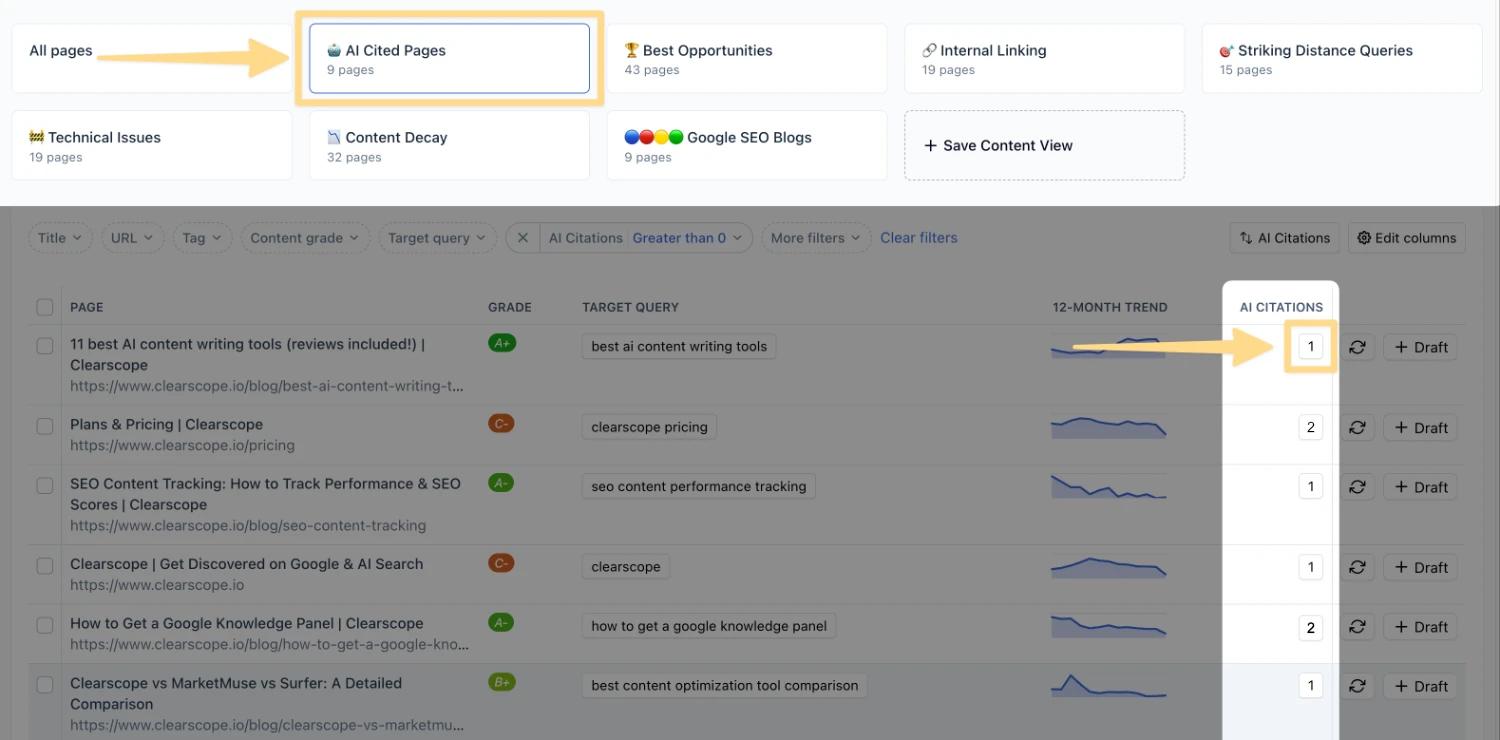Click refresh icon for SEO Content Tracking row
Image resolution: width=1500 pixels, height=740 pixels.
coord(1357,487)
